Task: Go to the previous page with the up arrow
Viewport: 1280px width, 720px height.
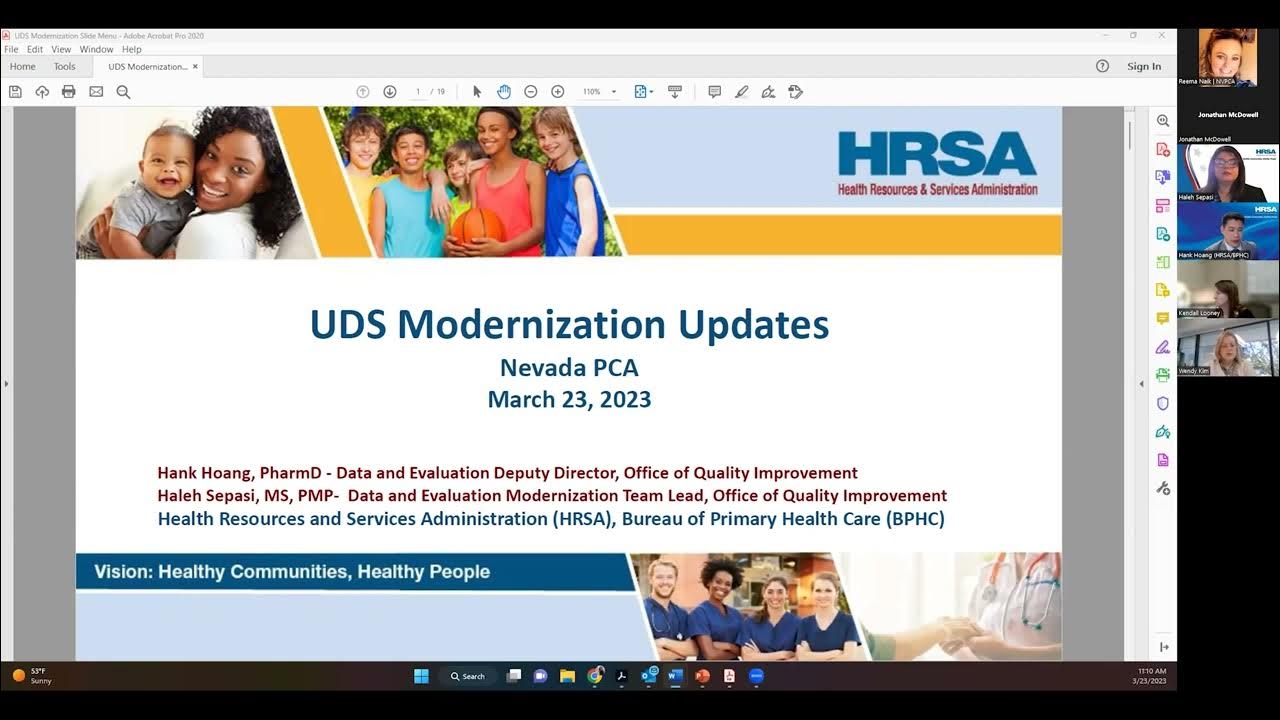Action: [363, 92]
